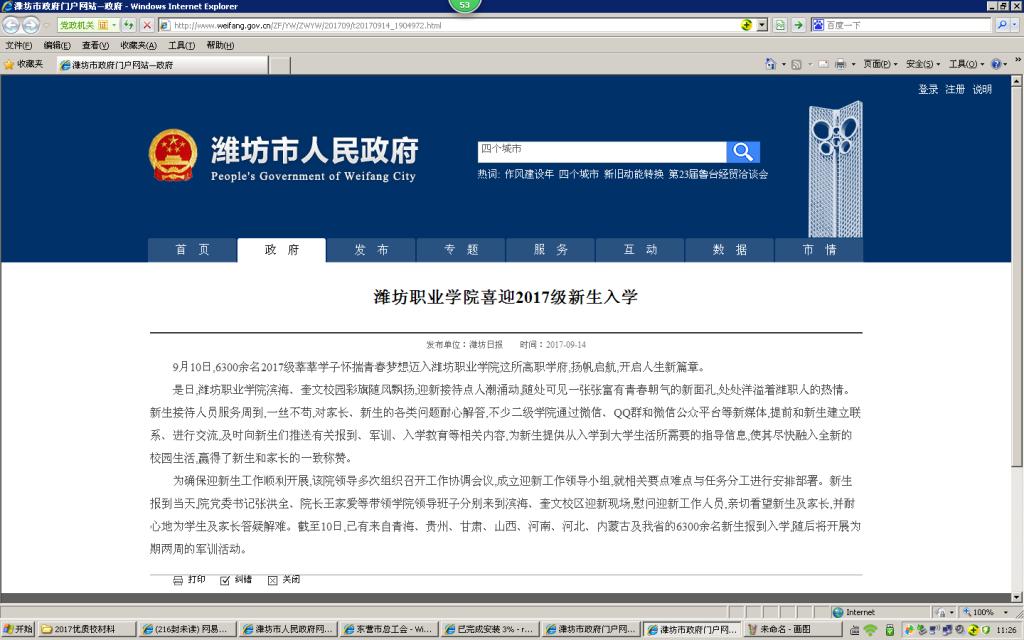Click the printer icon beside 打印
The width and height of the screenshot is (1024, 640).
click(x=178, y=580)
